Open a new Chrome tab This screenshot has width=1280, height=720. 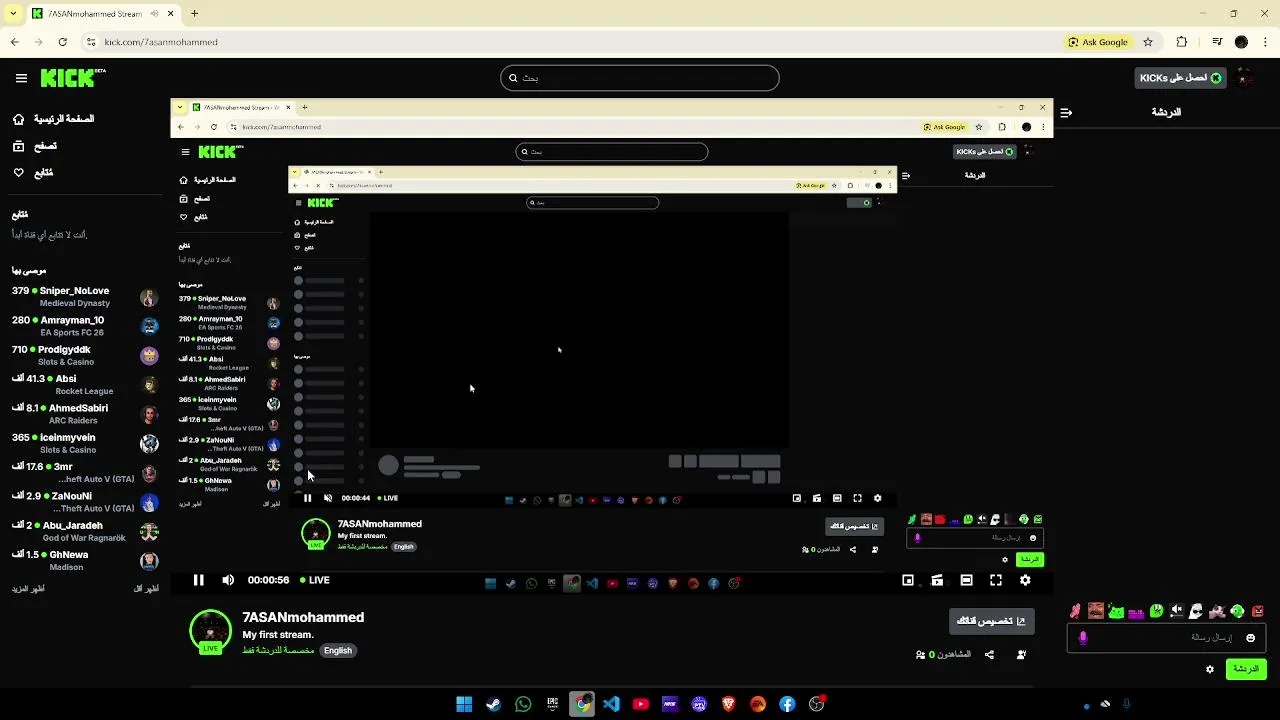click(x=194, y=14)
